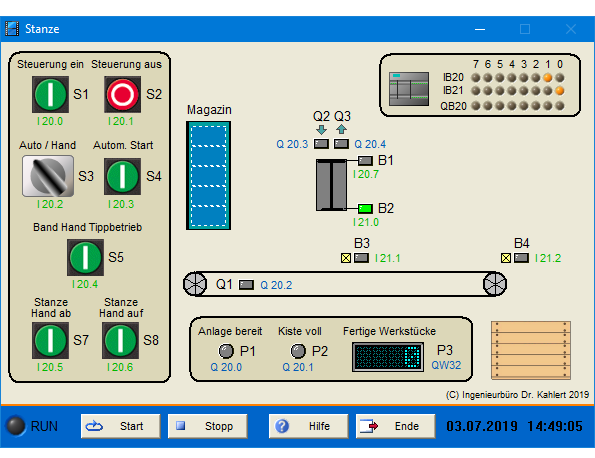Click the left conveyor roller wheel
This screenshot has width=595, height=458.
pyautogui.click(x=195, y=284)
